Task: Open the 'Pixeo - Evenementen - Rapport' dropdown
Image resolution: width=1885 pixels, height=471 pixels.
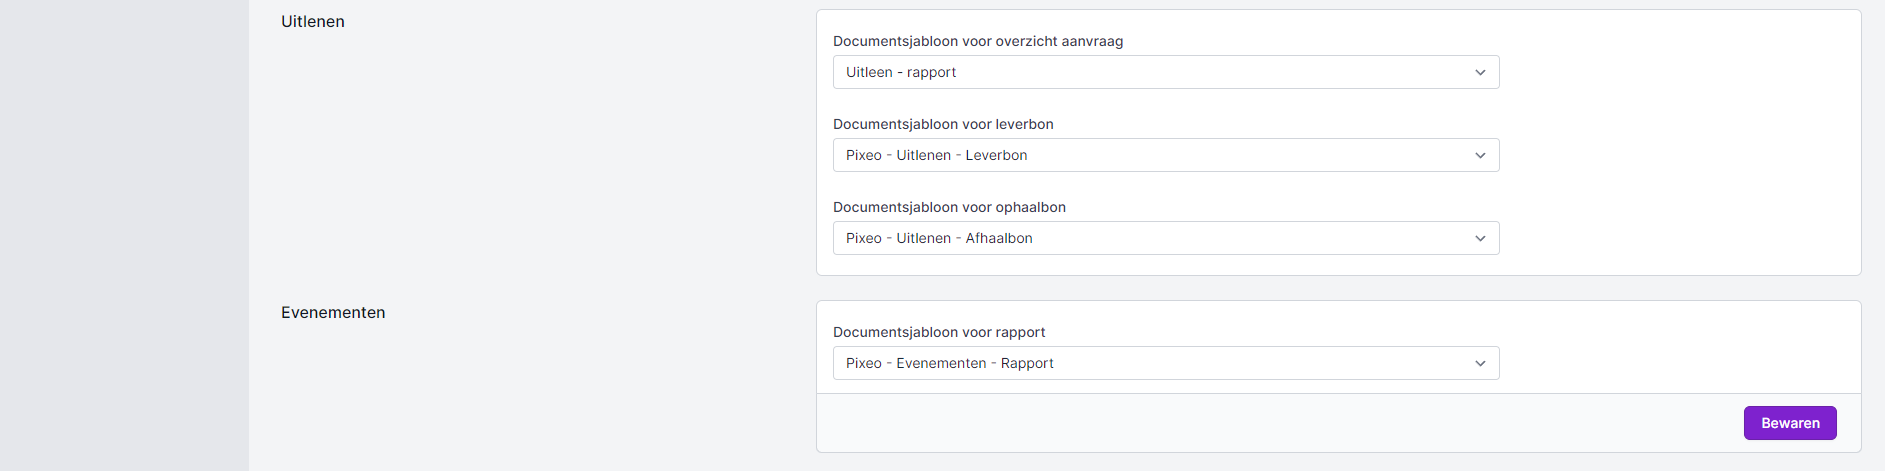Action: [x=1150, y=363]
